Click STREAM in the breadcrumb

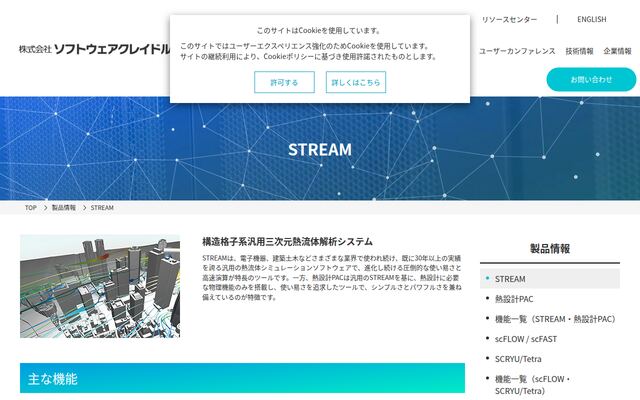(x=102, y=207)
